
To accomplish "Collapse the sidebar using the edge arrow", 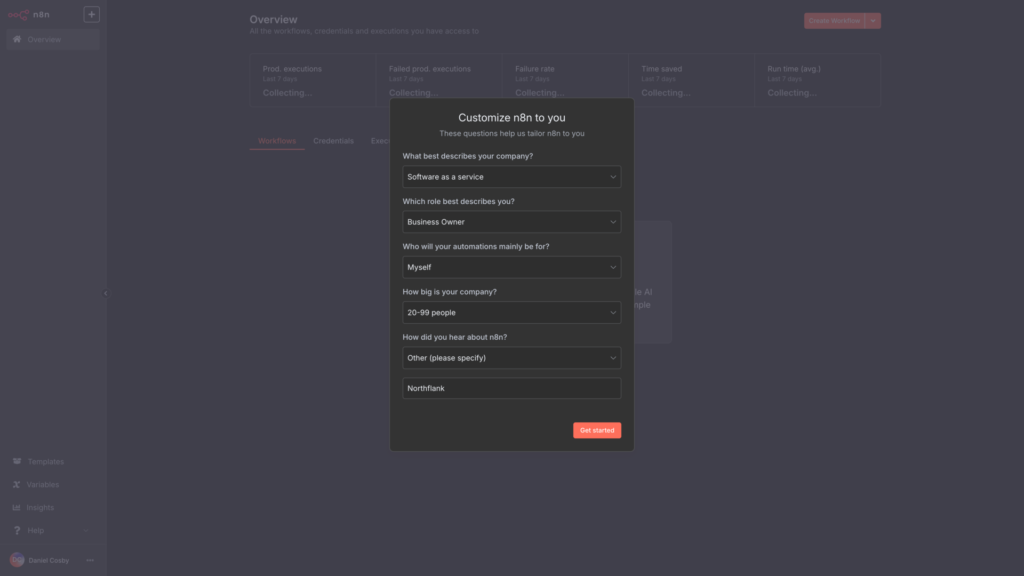I will 106,293.
